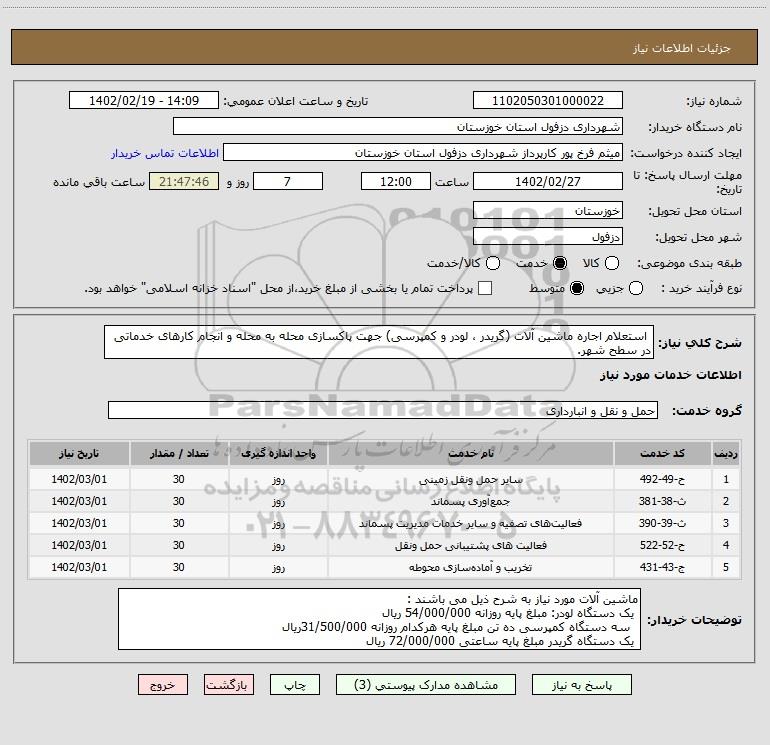Click the چاپ print button
Screen dimensions: 770x745
295,685
